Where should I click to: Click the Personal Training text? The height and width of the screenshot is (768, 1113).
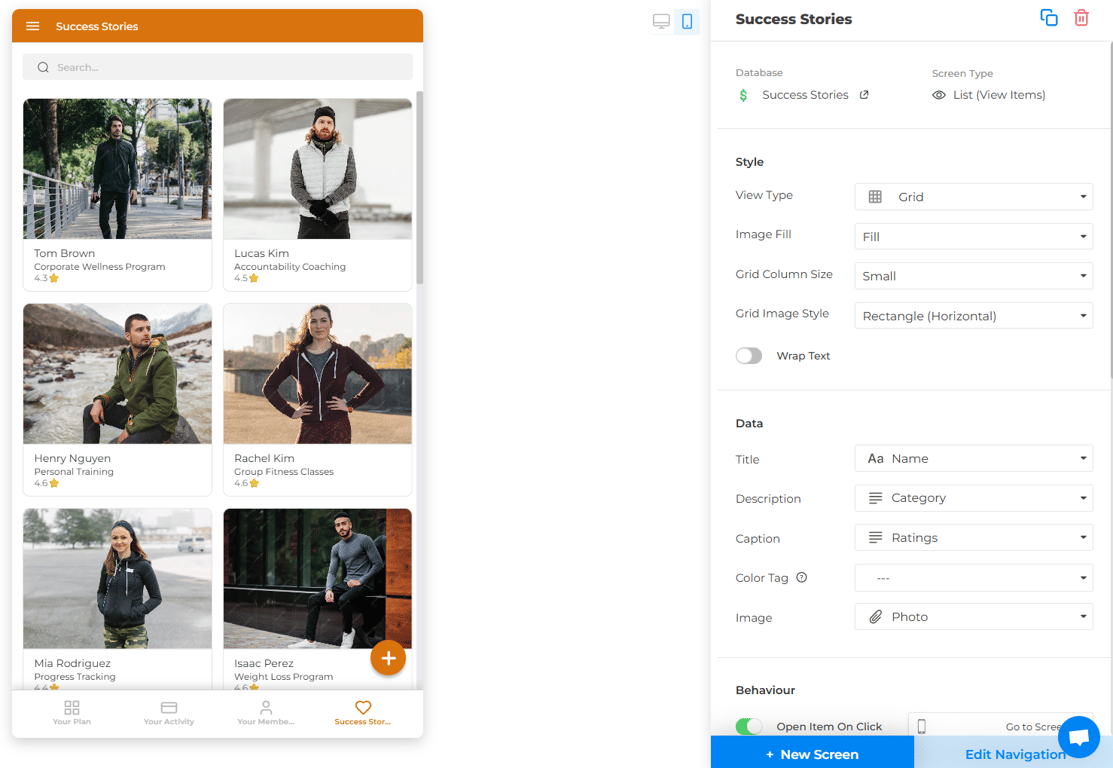tap(74, 472)
